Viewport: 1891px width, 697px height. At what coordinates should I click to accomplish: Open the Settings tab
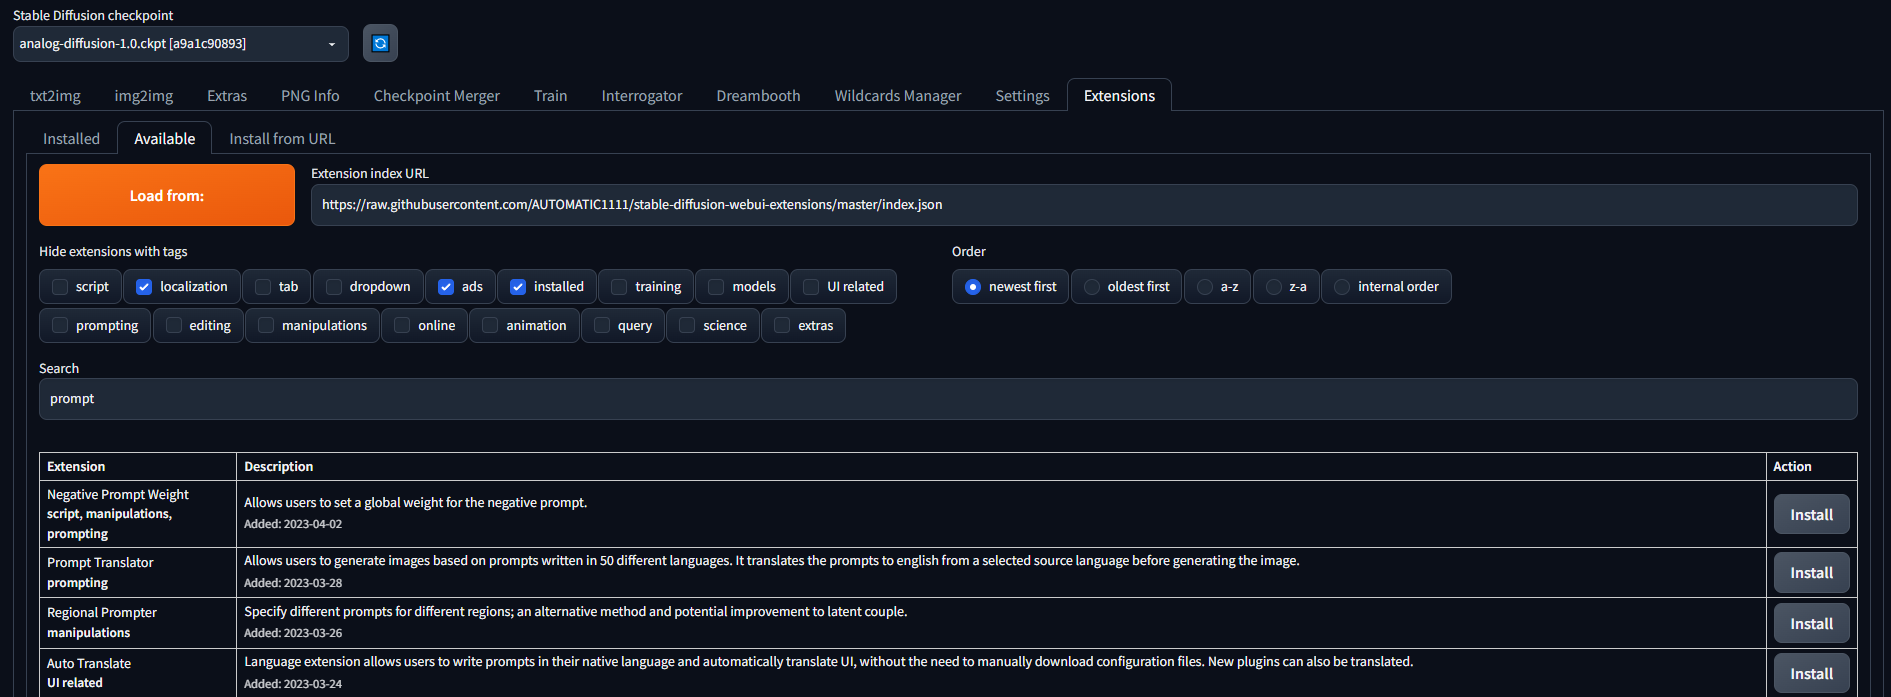pyautogui.click(x=1022, y=96)
